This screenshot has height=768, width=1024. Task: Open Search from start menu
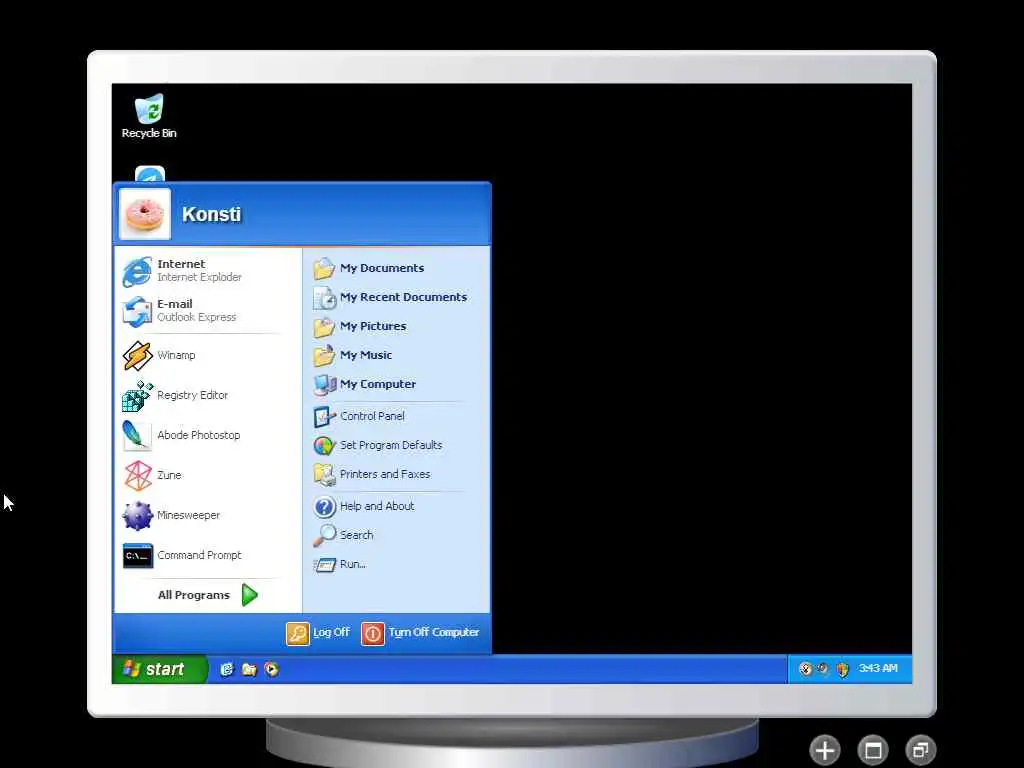click(397, 535)
